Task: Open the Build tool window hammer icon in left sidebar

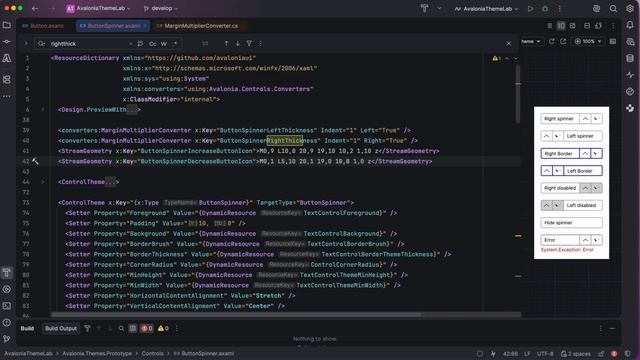Action: [7, 272]
